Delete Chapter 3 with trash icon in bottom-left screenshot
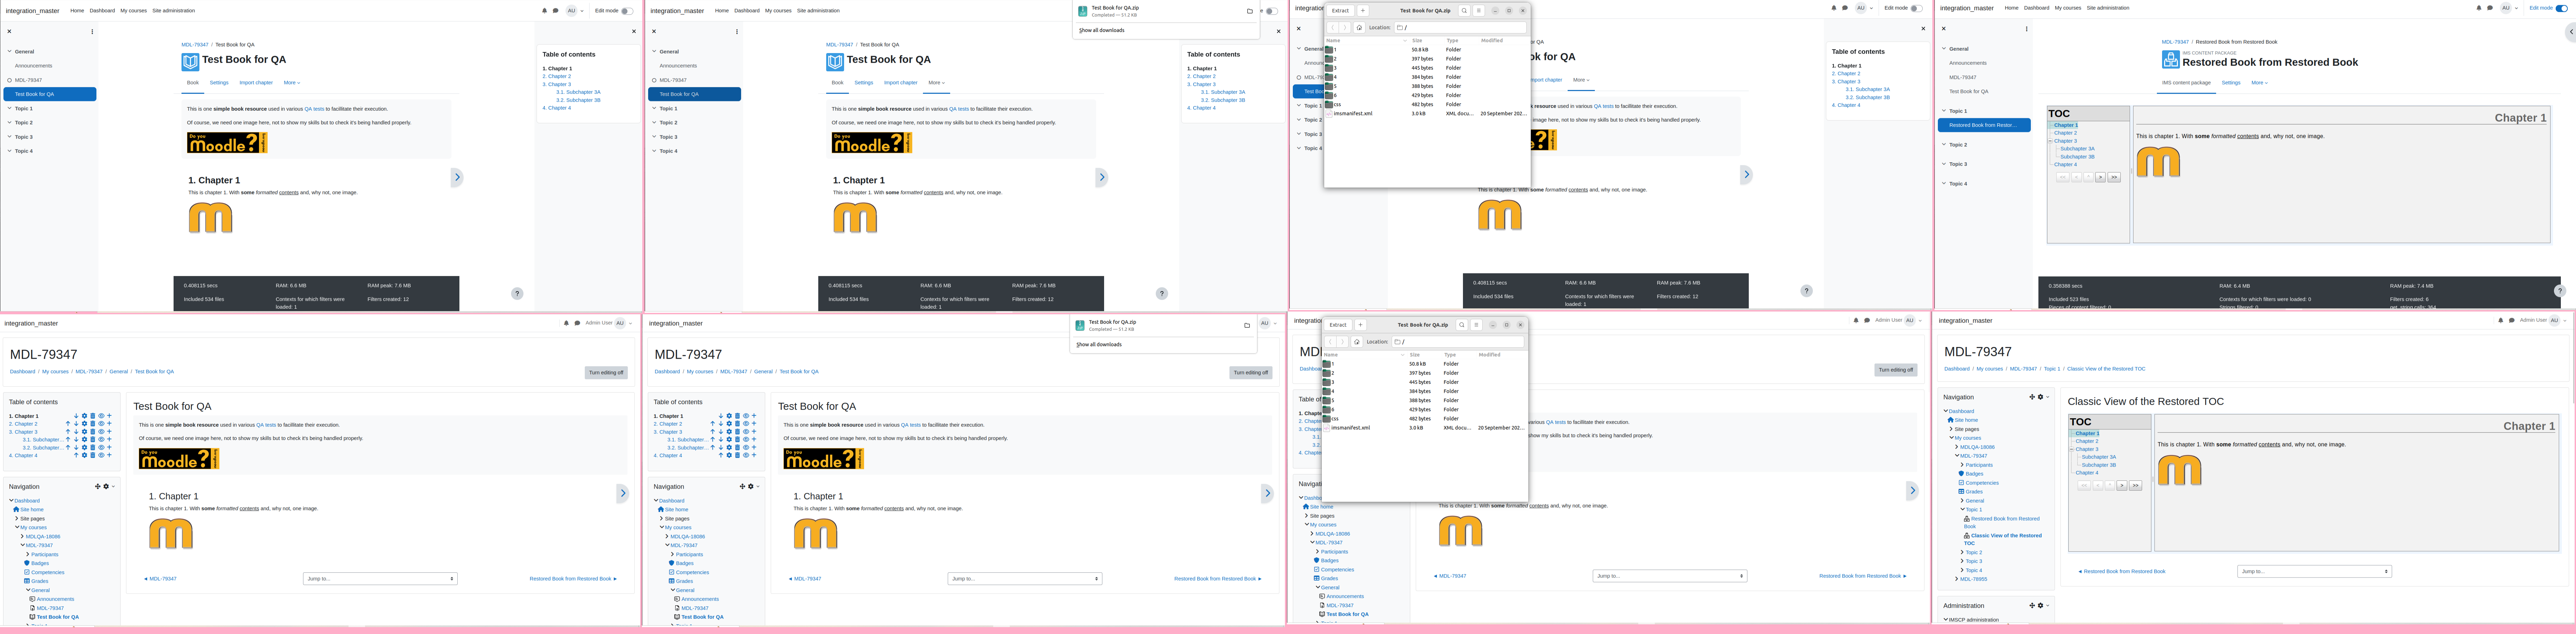2576x634 pixels. point(93,432)
